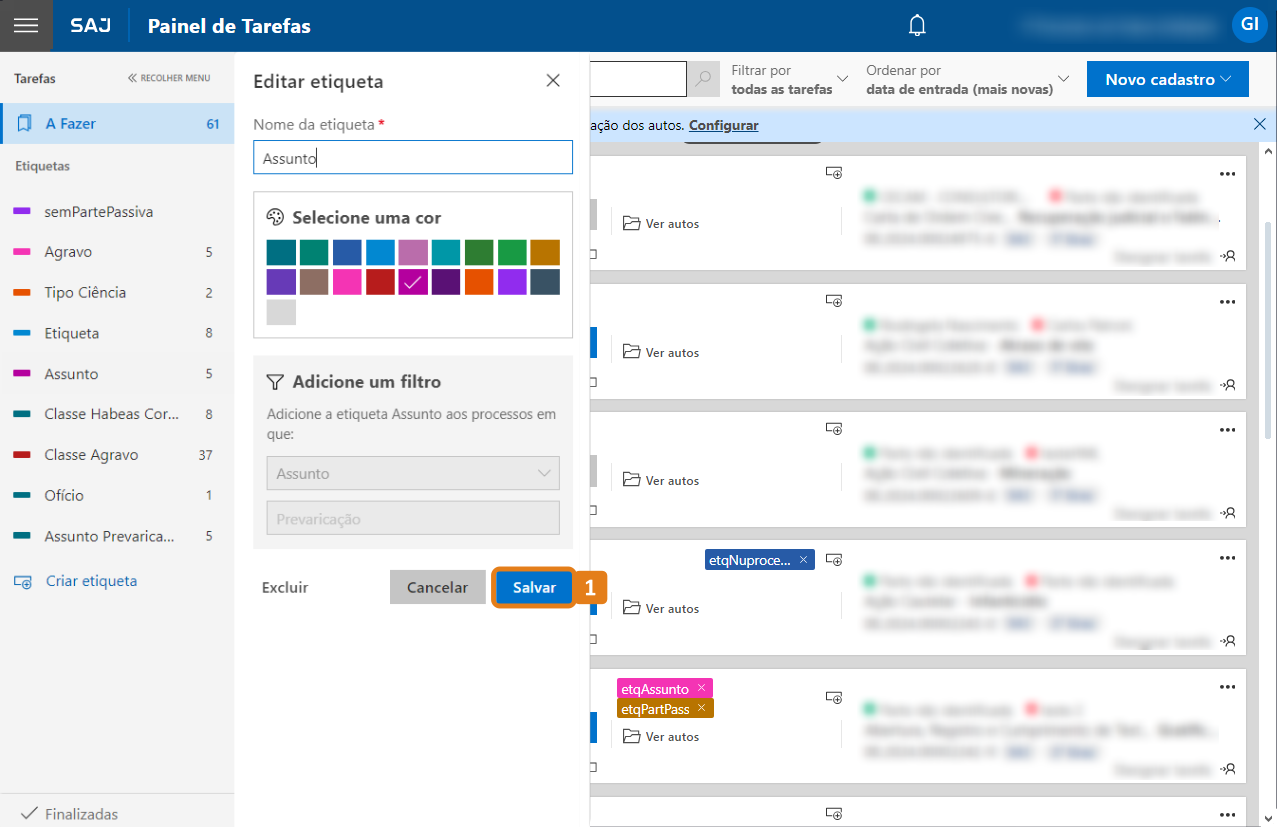Remove the etqNuproce tag
Image resolution: width=1277 pixels, height=827 pixels.
(803, 560)
